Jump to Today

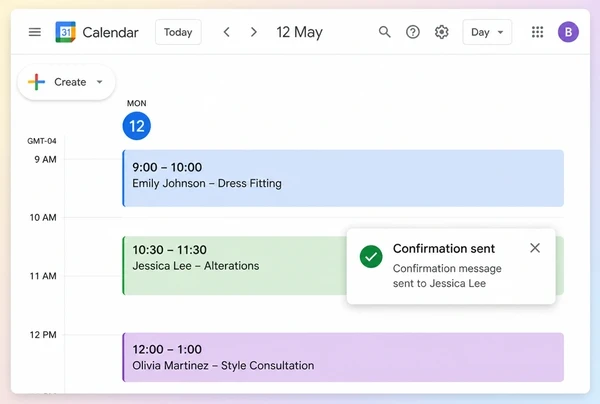click(178, 32)
